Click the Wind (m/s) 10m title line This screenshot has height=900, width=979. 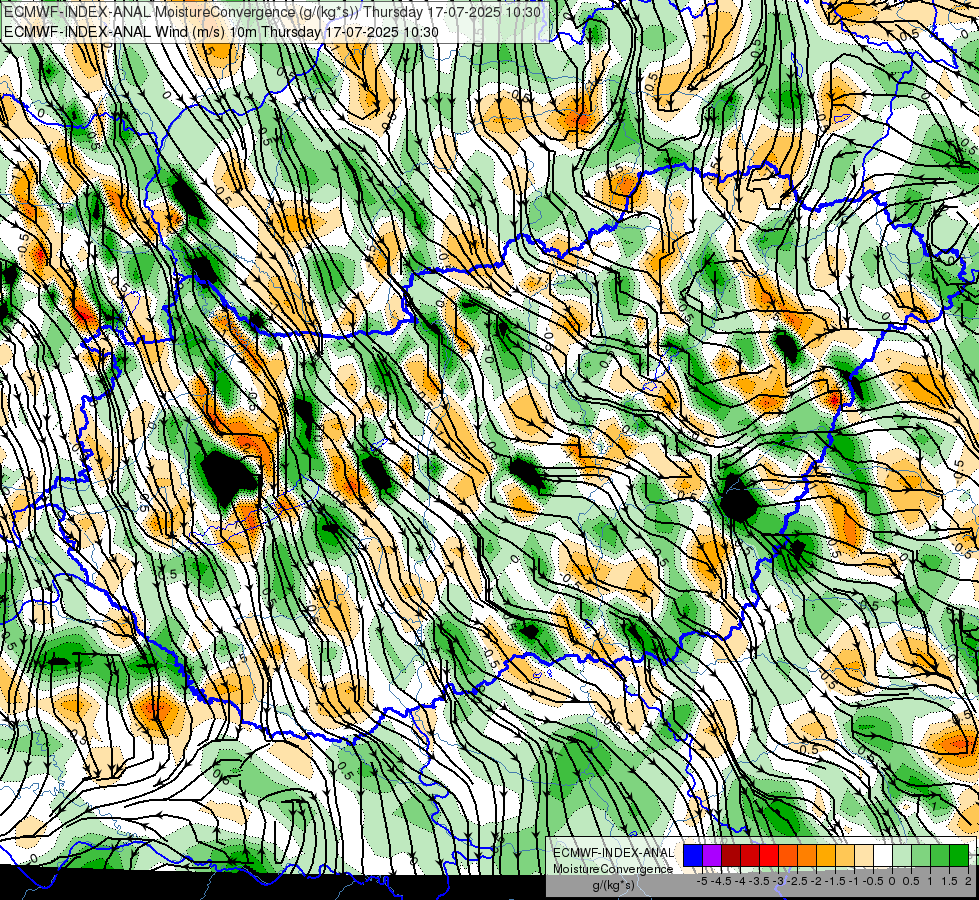pyautogui.click(x=221, y=32)
